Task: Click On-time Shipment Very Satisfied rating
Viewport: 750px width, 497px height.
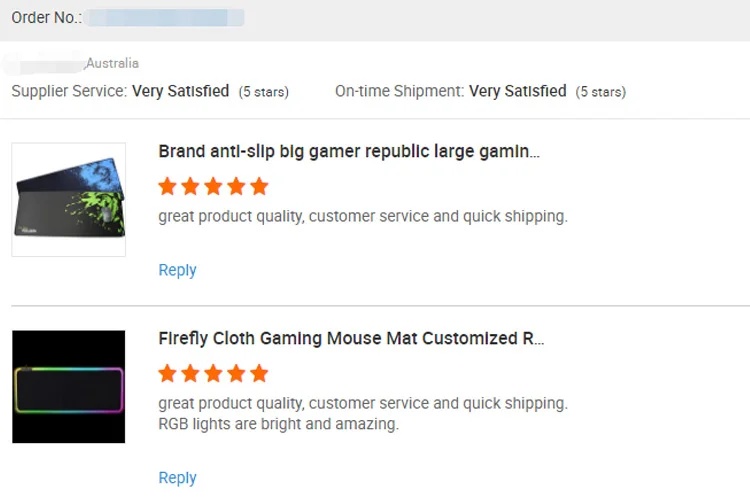Action: point(518,91)
